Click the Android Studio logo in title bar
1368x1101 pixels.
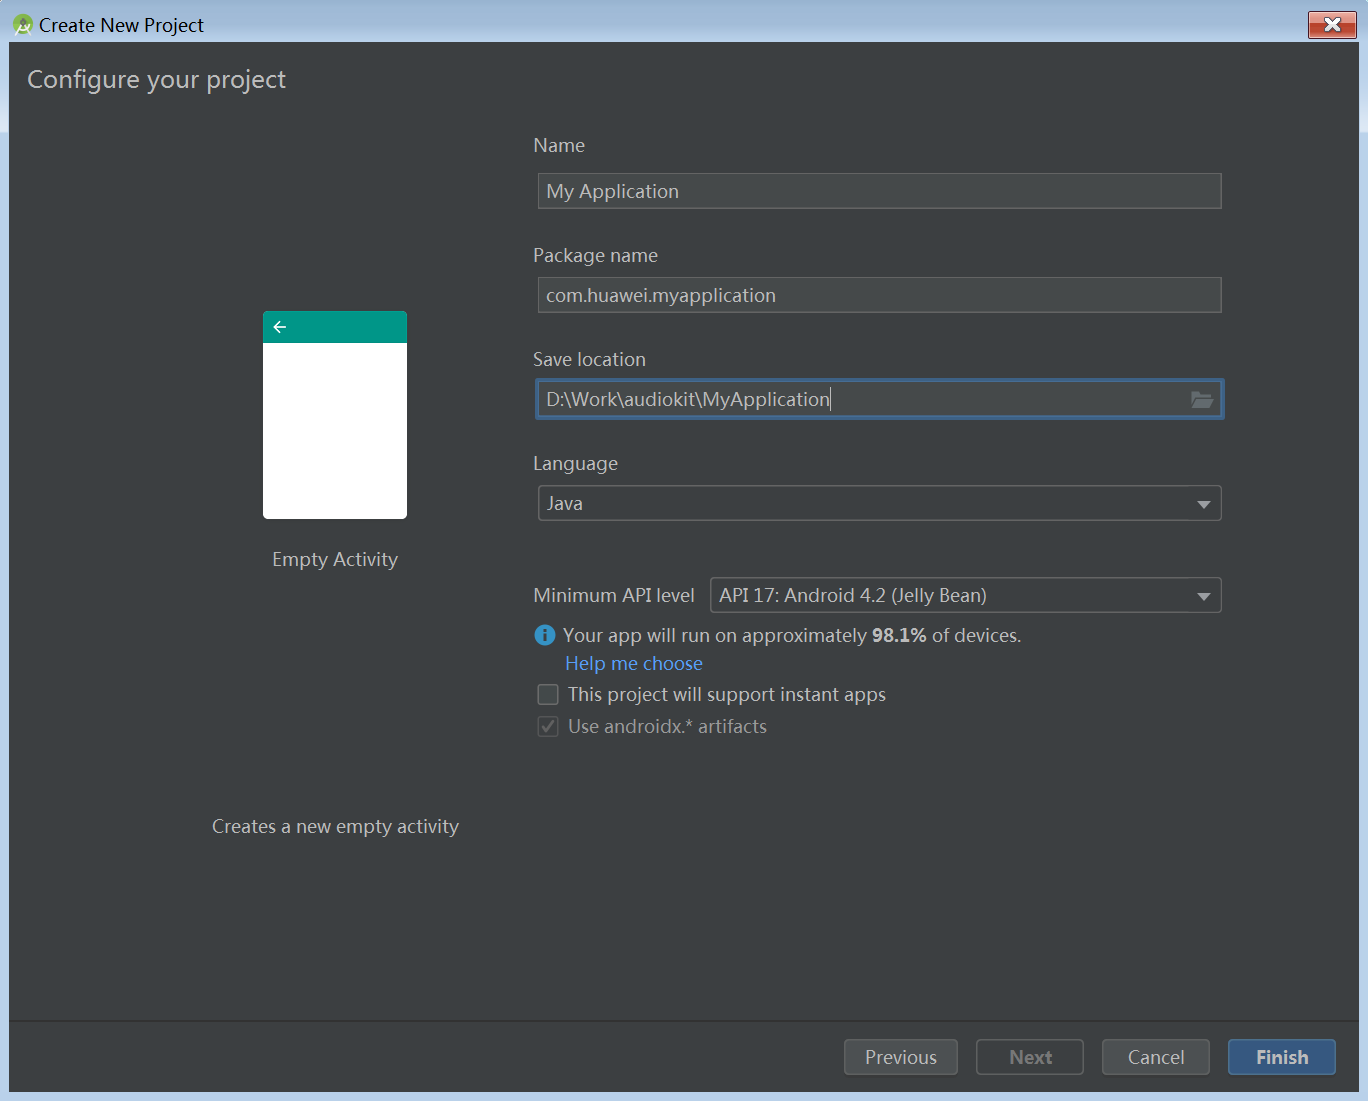point(22,25)
